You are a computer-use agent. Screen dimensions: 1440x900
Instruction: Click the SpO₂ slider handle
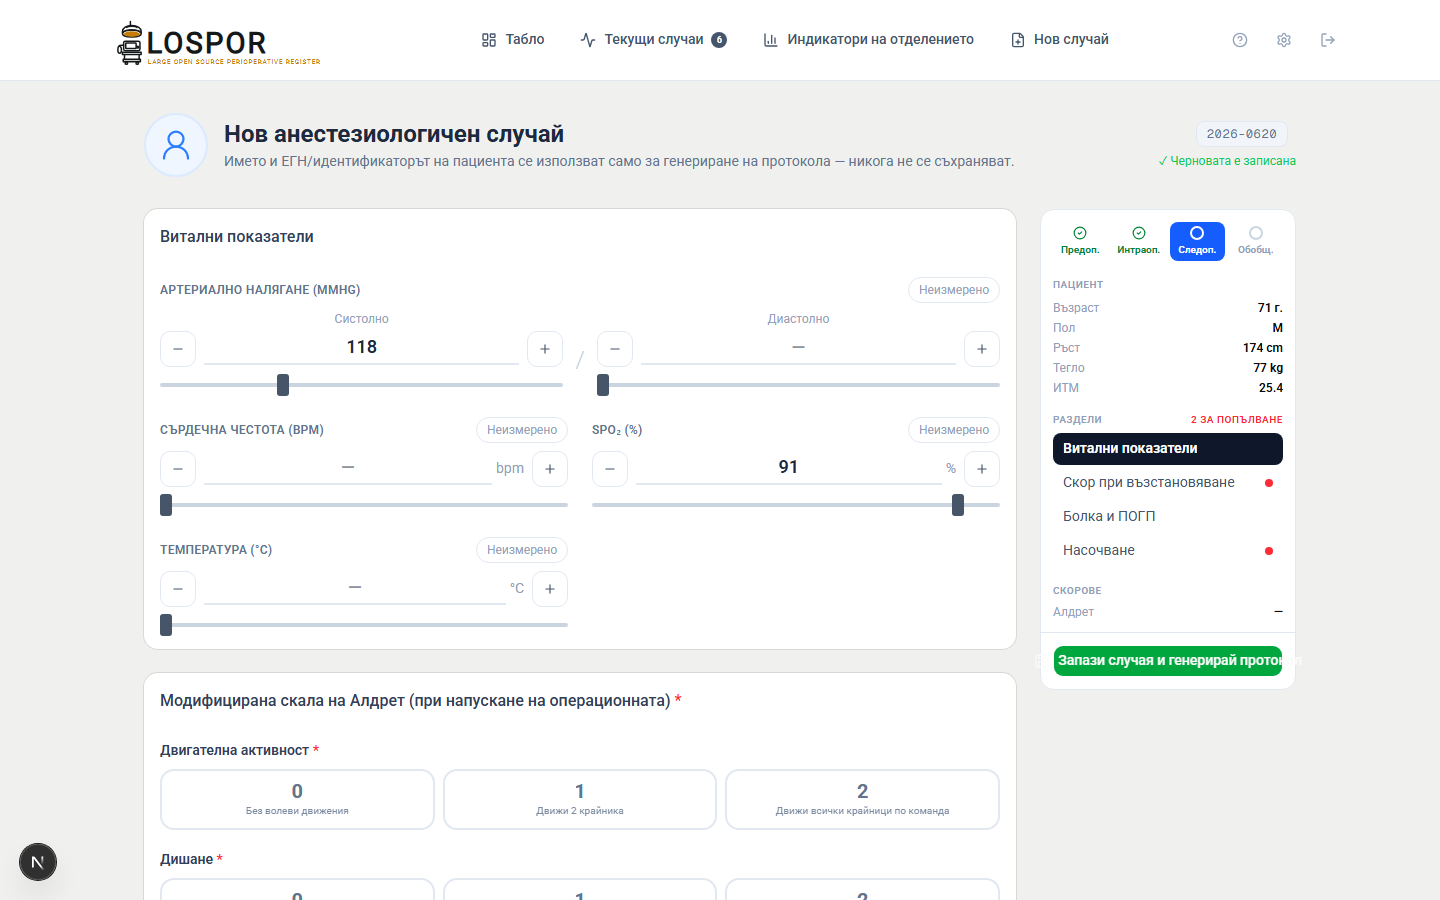tap(958, 505)
